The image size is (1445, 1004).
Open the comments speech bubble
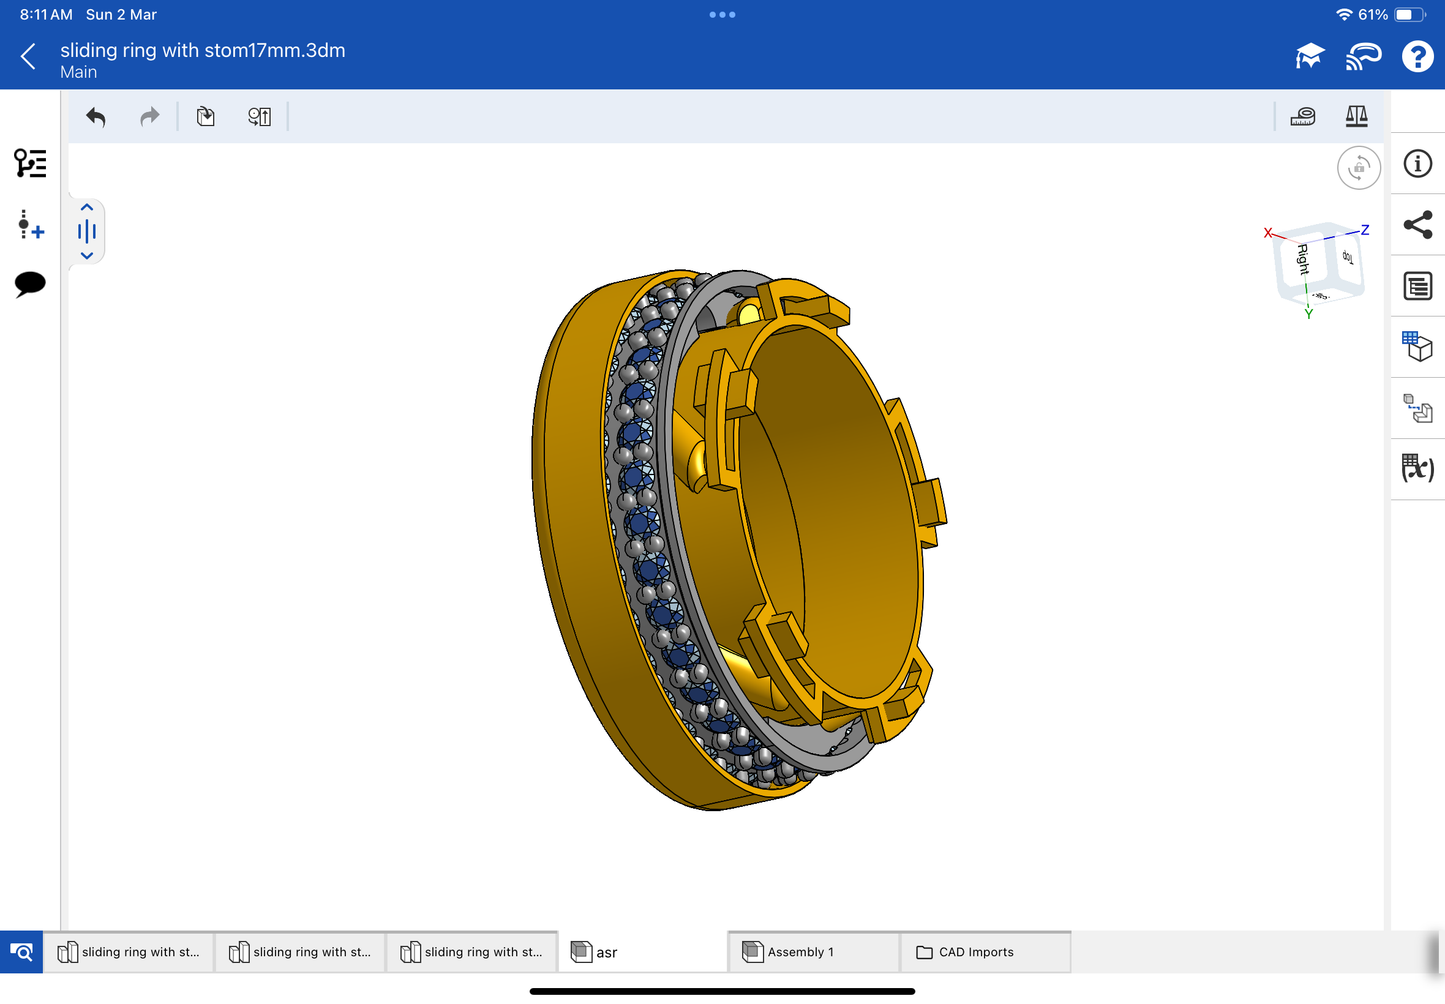pos(30,284)
